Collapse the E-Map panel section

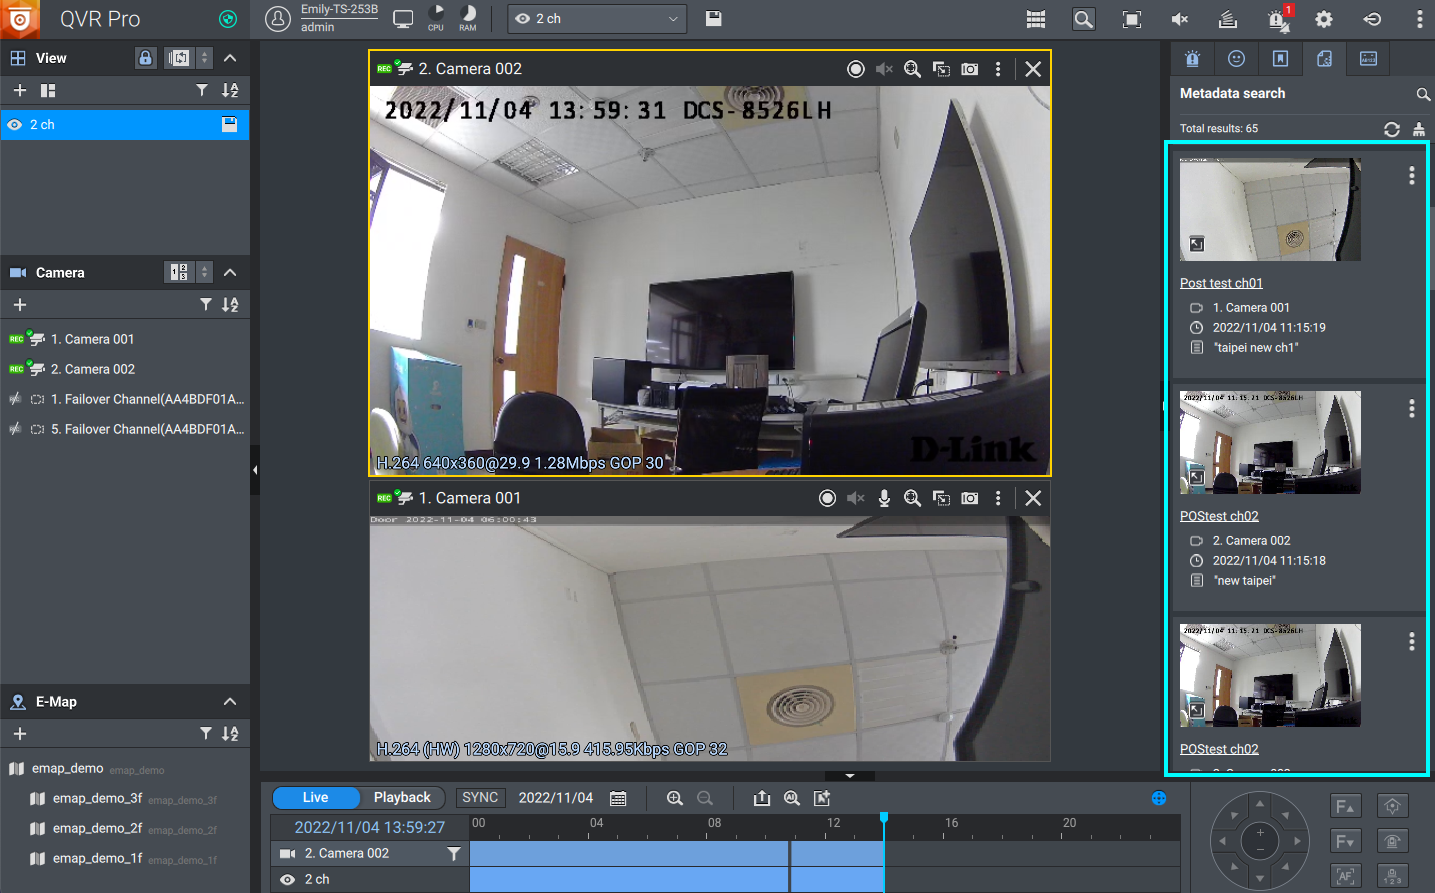click(x=230, y=701)
